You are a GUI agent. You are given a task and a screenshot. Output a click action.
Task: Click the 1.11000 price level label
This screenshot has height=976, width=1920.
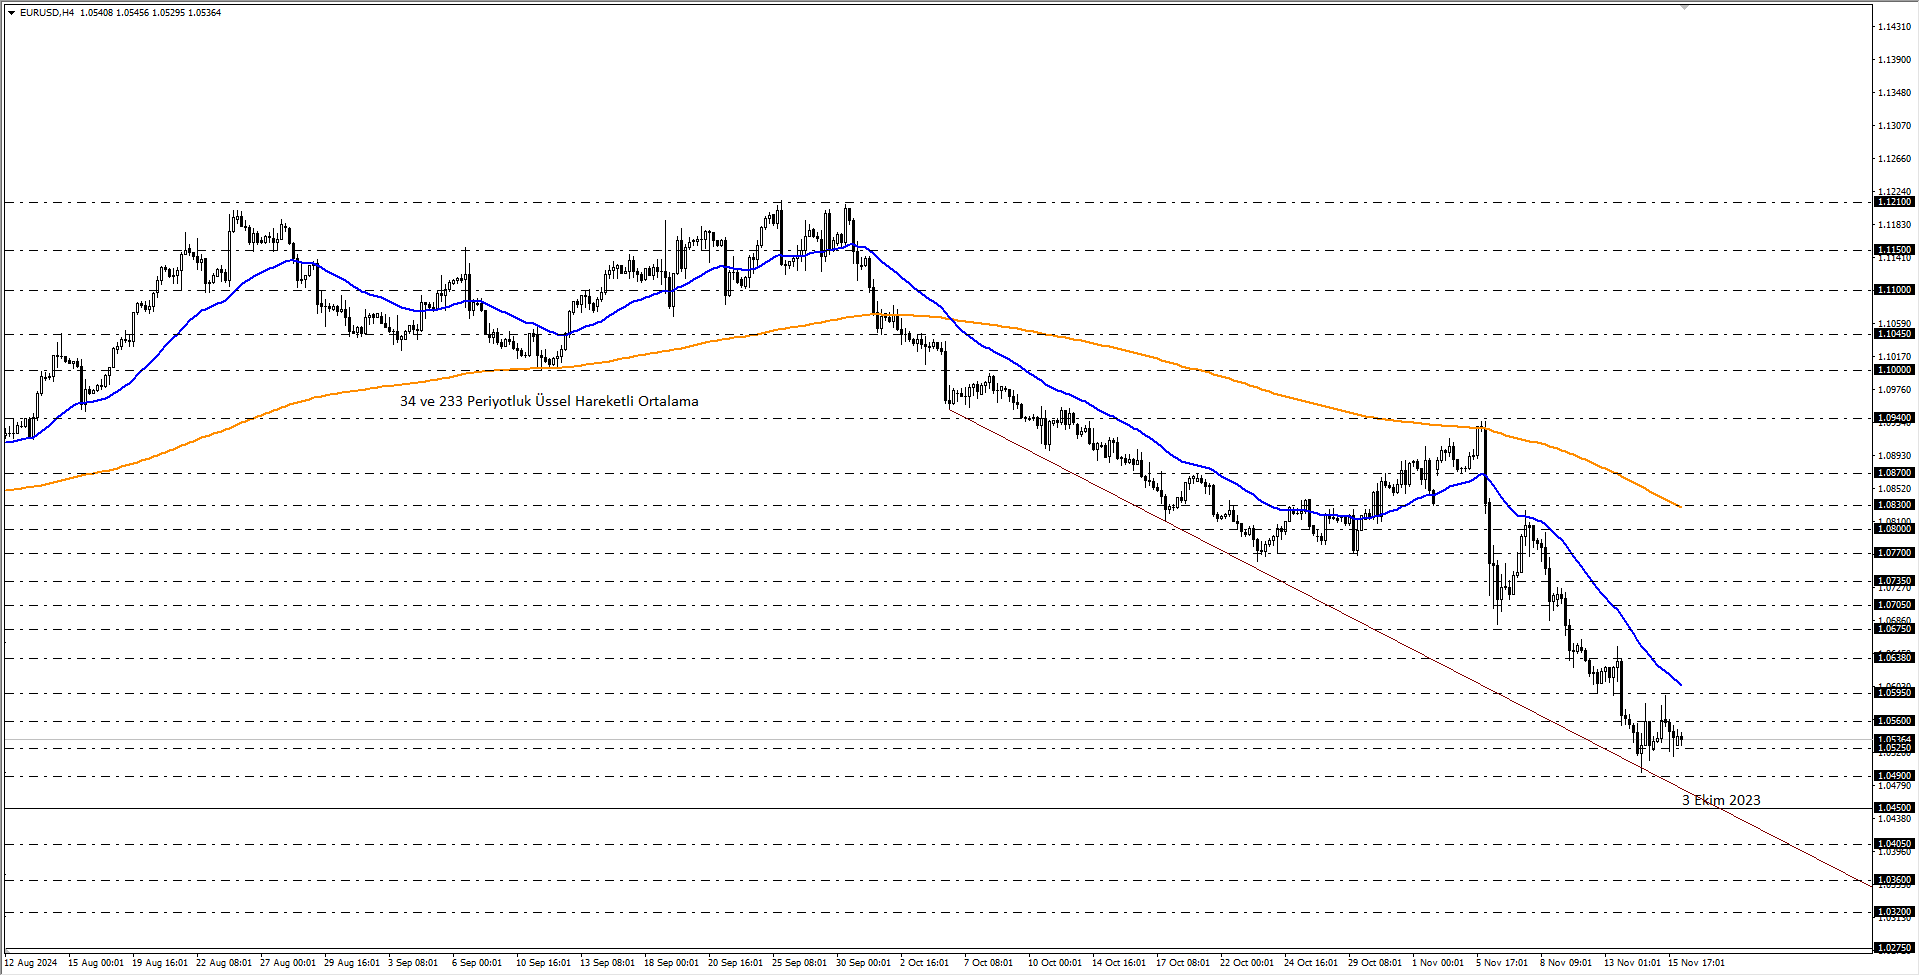tap(1894, 290)
